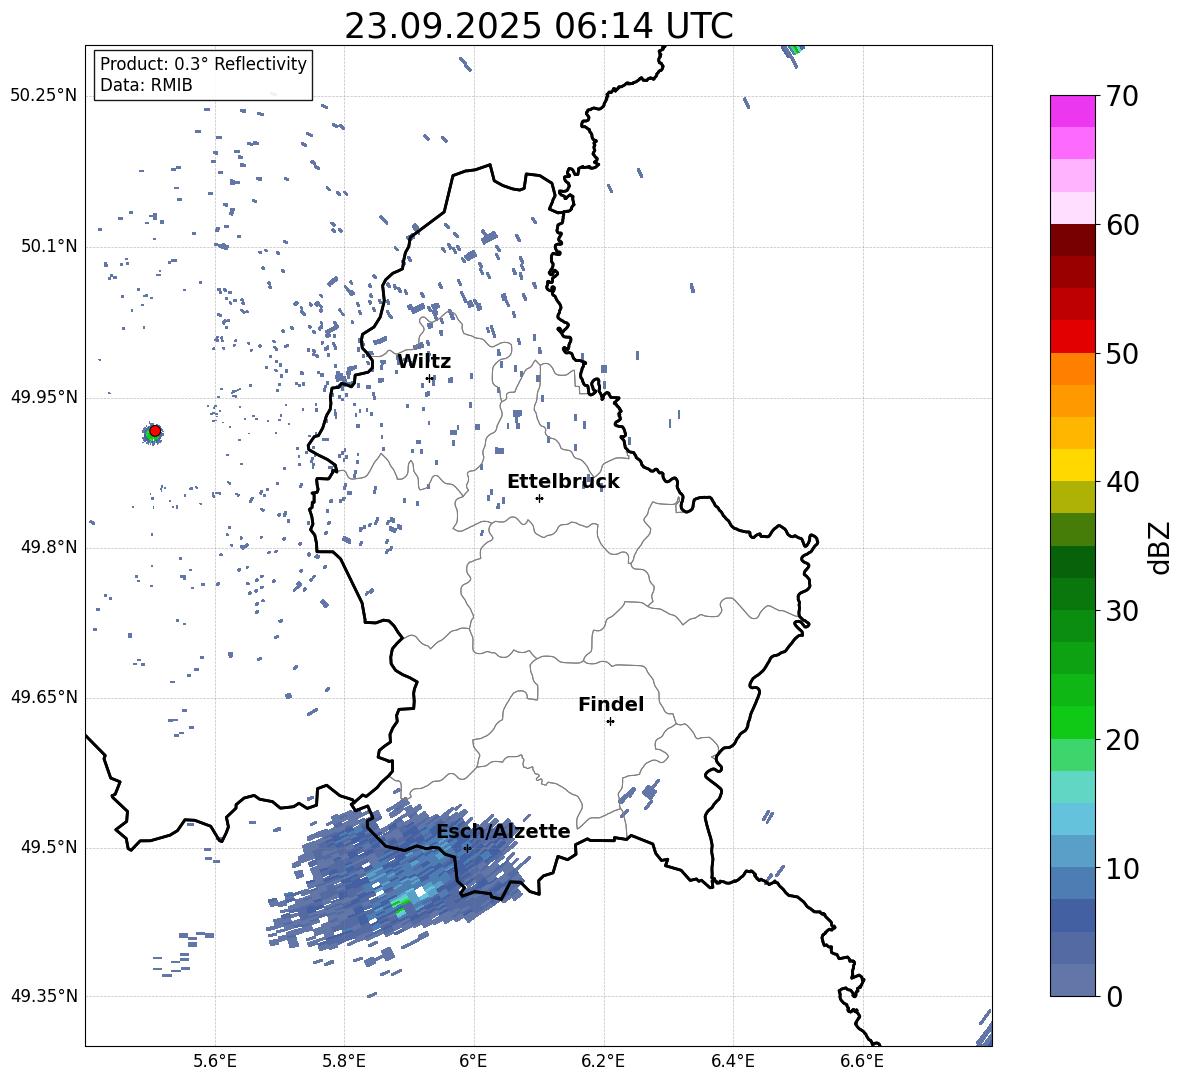Click the 10 tick on colorbar
The width and height of the screenshot is (1184, 1081).
(x=1122, y=868)
